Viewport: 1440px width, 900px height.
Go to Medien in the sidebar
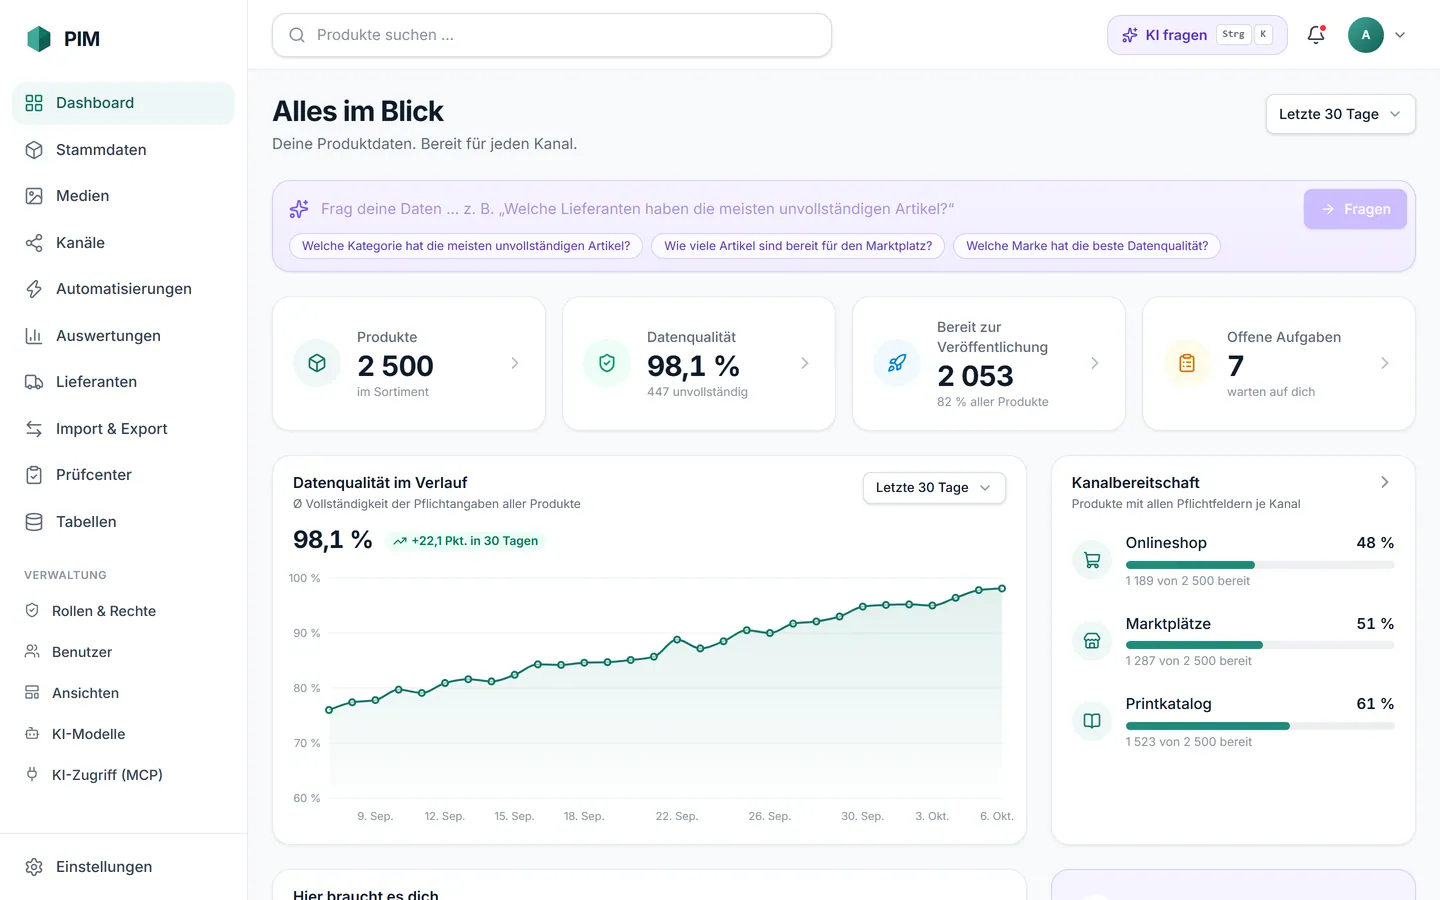point(123,196)
